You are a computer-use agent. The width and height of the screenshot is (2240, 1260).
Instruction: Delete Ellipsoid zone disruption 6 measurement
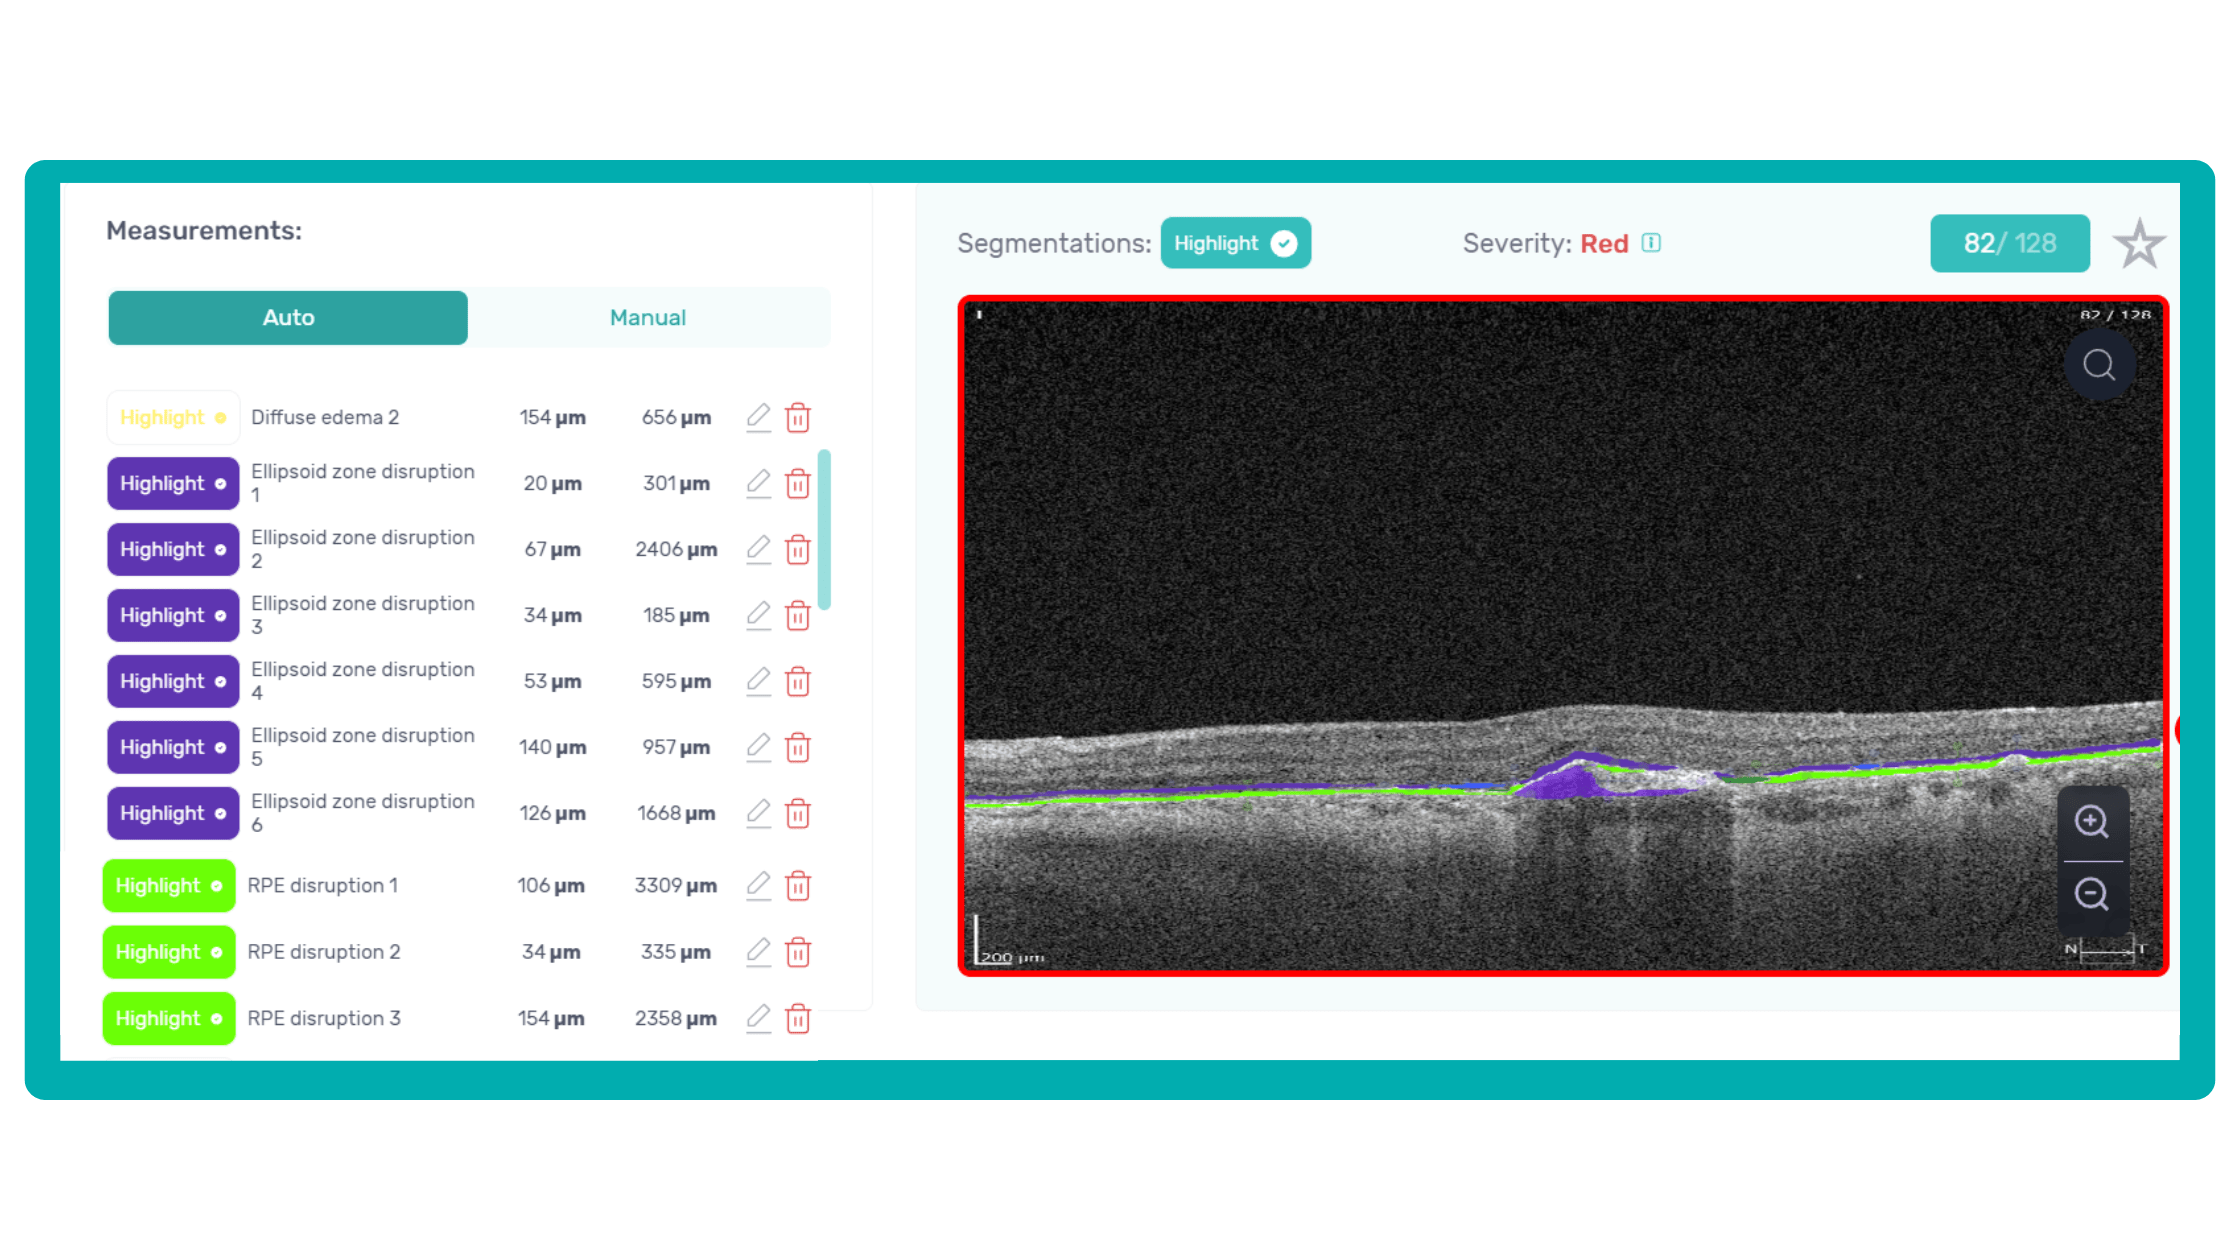(797, 813)
